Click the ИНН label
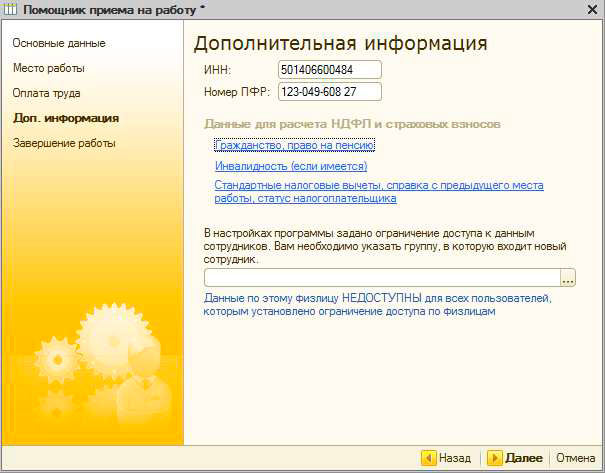The width and height of the screenshot is (605, 473). coord(217,70)
